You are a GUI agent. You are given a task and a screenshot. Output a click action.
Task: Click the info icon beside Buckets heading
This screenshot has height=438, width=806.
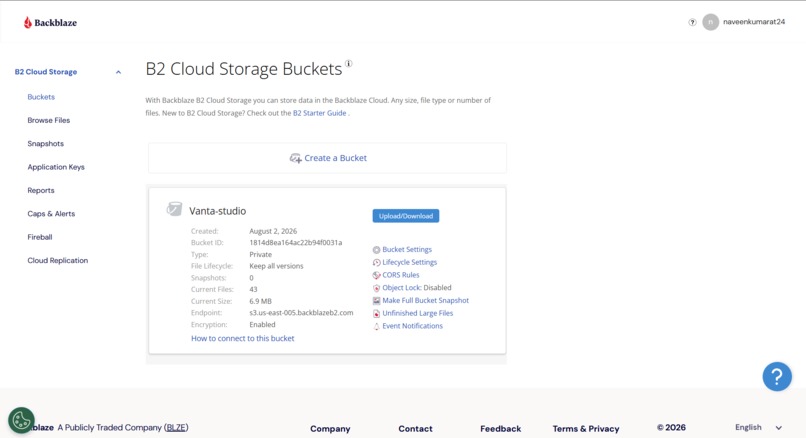point(349,63)
